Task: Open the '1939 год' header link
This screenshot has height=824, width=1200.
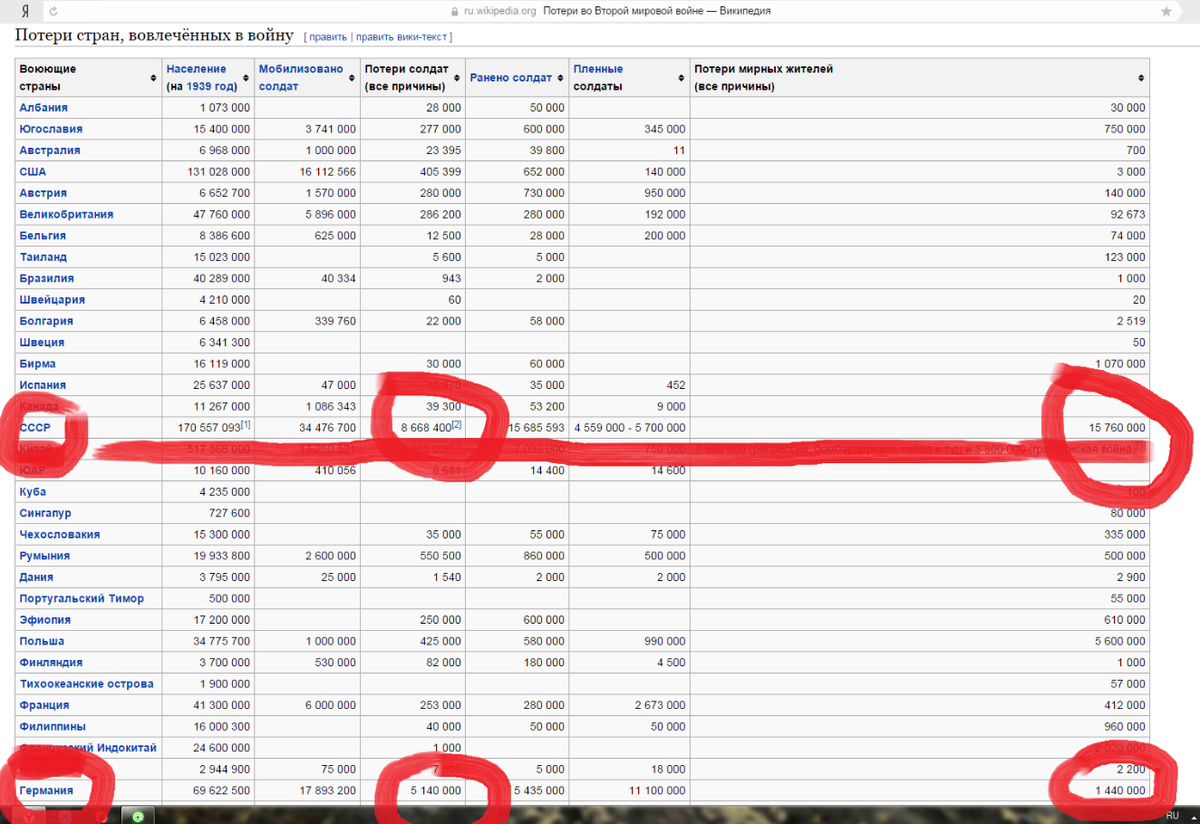Action: point(211,87)
